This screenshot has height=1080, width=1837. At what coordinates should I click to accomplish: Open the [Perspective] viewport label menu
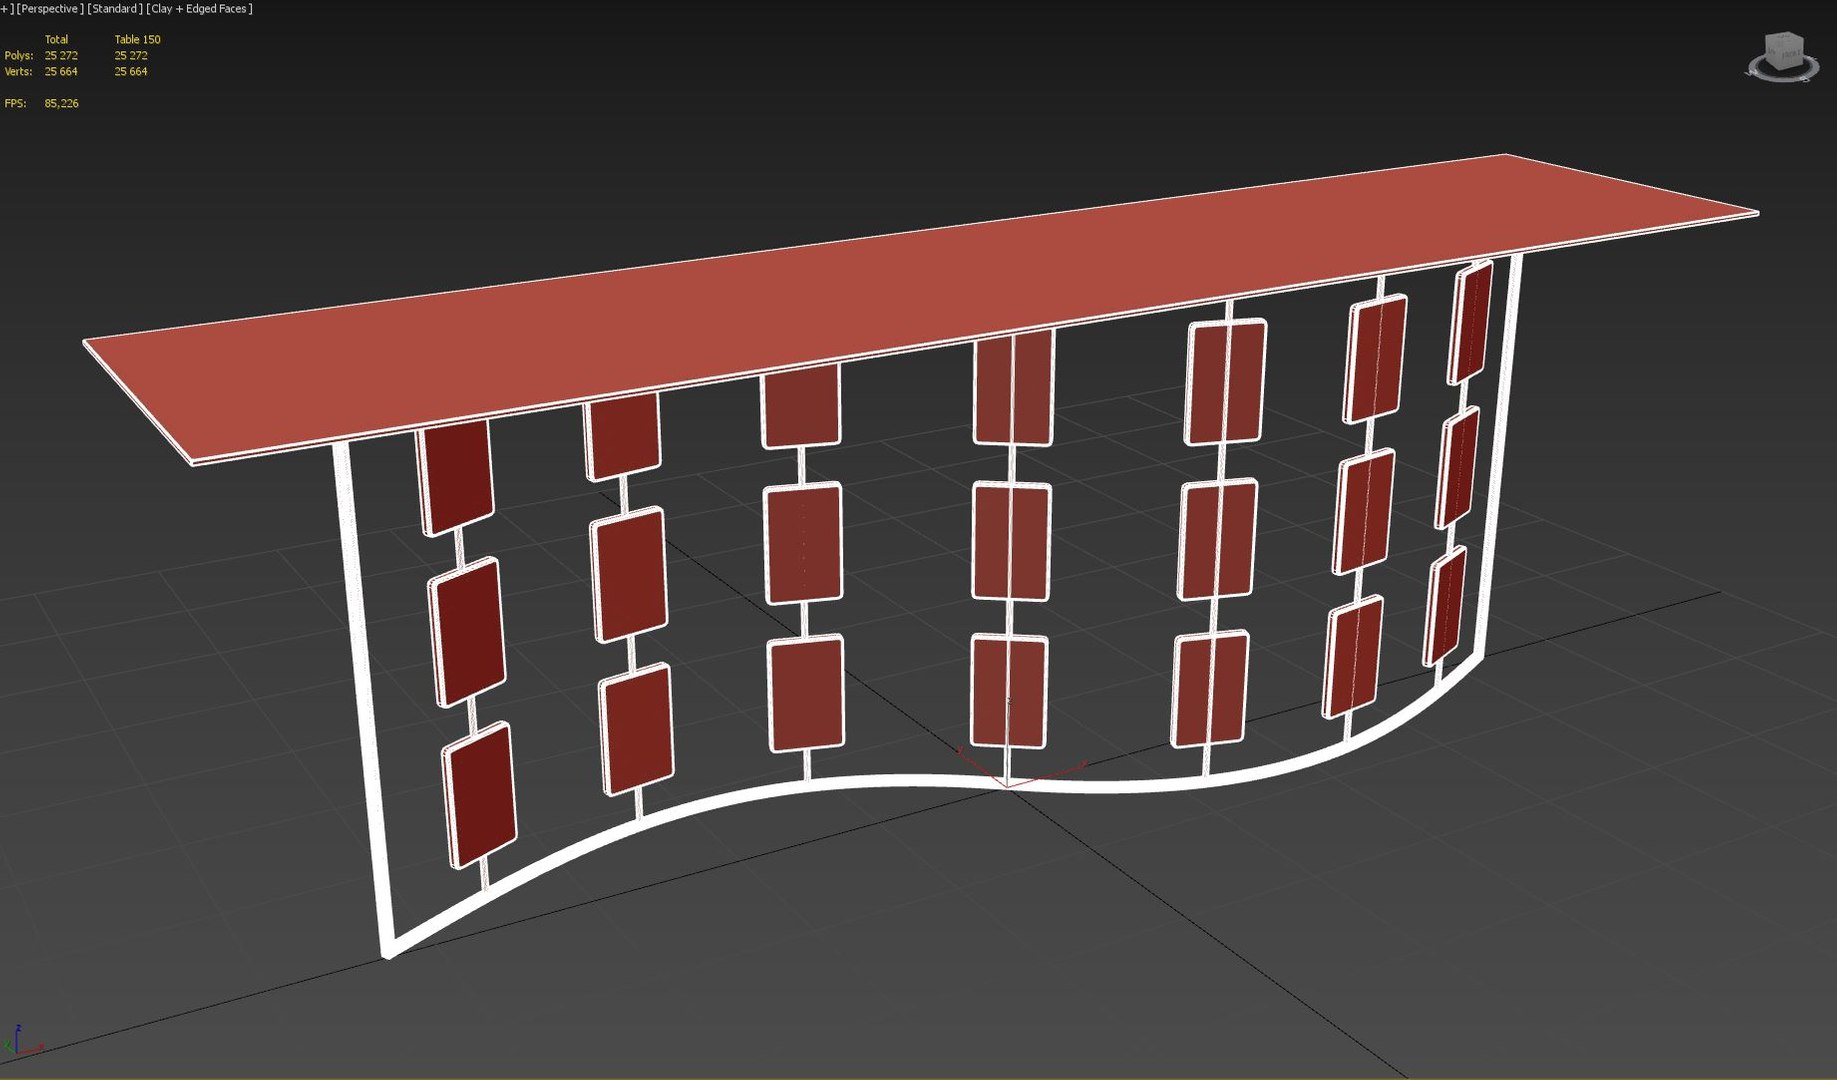[x=50, y=9]
